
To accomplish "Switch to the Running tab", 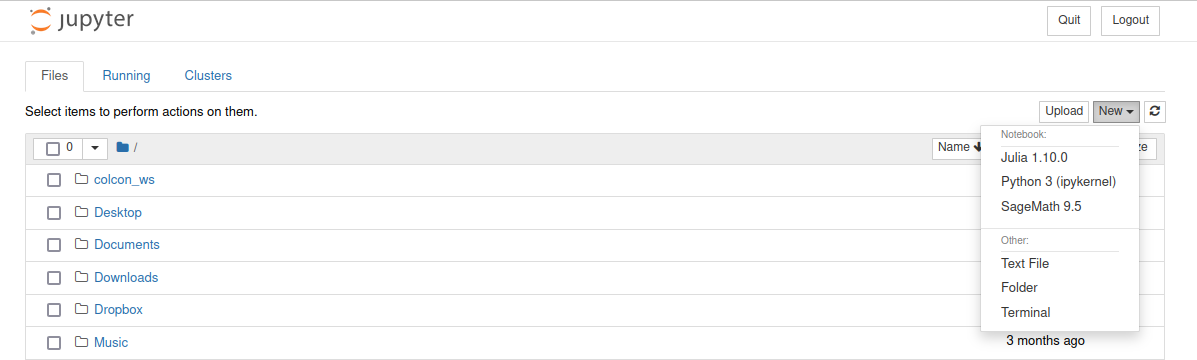I will [x=127, y=76].
